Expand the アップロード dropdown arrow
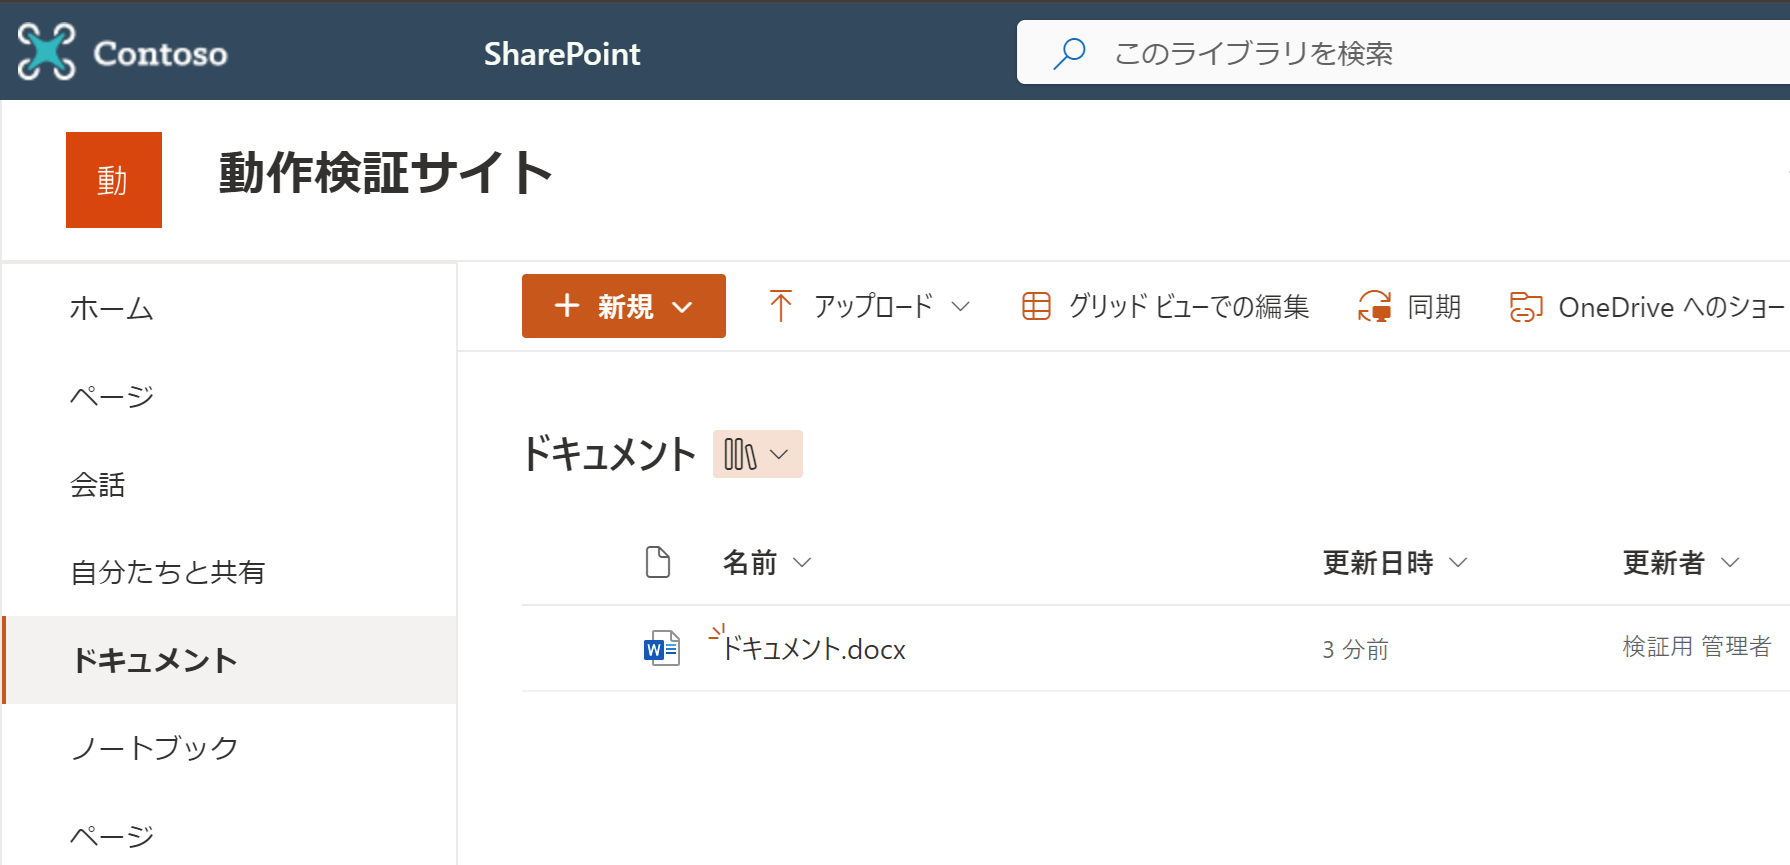 click(x=960, y=306)
